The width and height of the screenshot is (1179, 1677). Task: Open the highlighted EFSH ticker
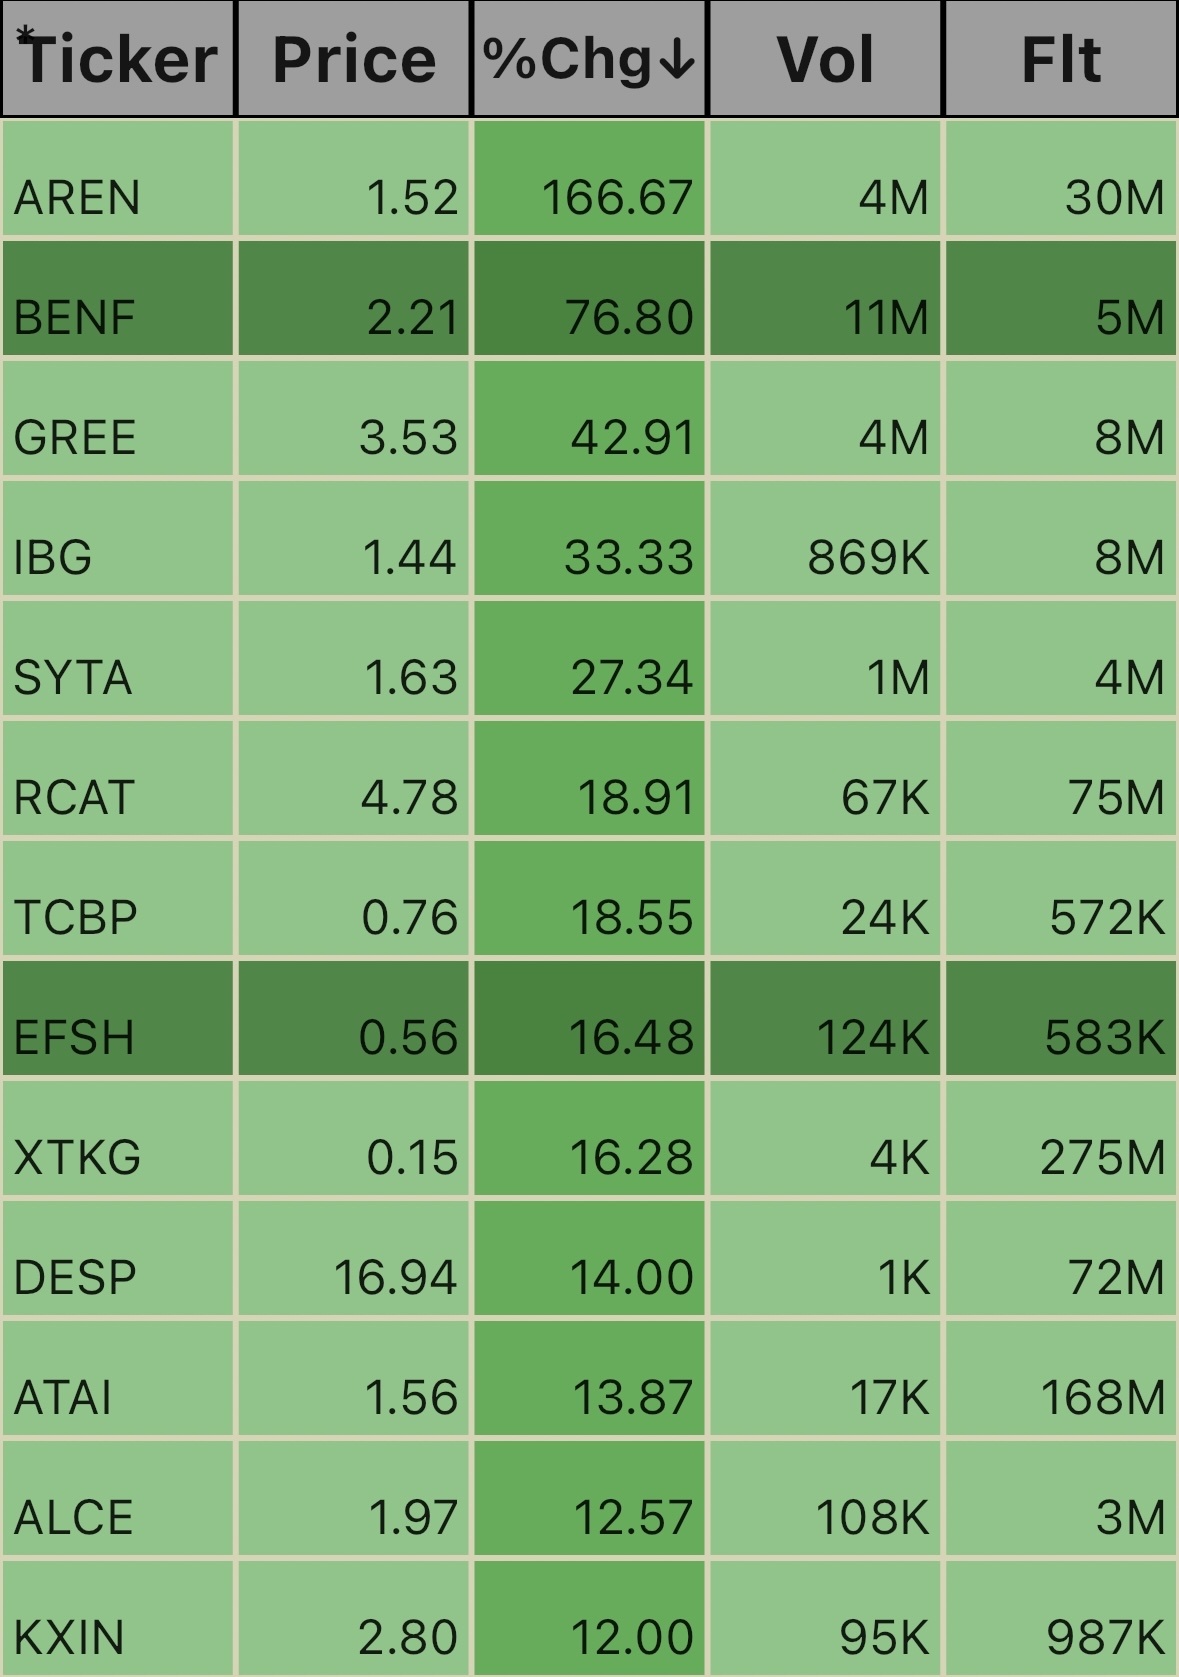tap(118, 1018)
